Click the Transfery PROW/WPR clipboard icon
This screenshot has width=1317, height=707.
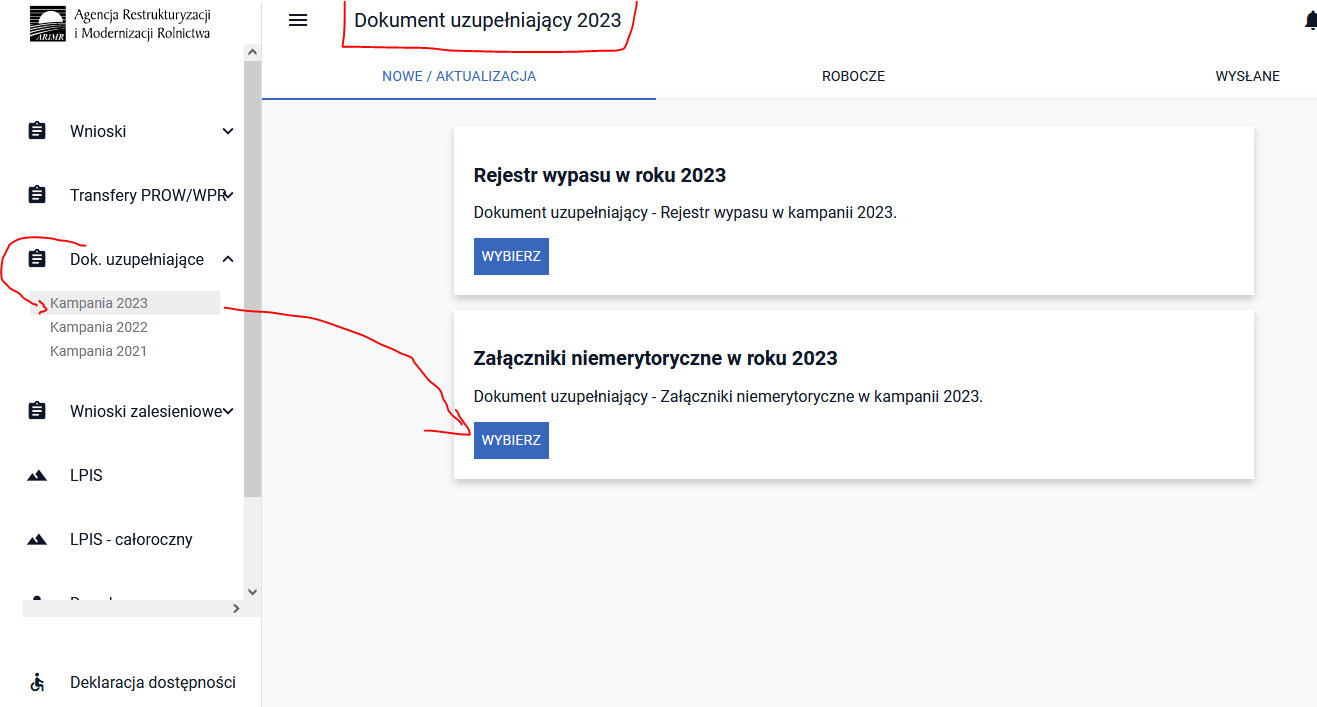(x=37, y=195)
